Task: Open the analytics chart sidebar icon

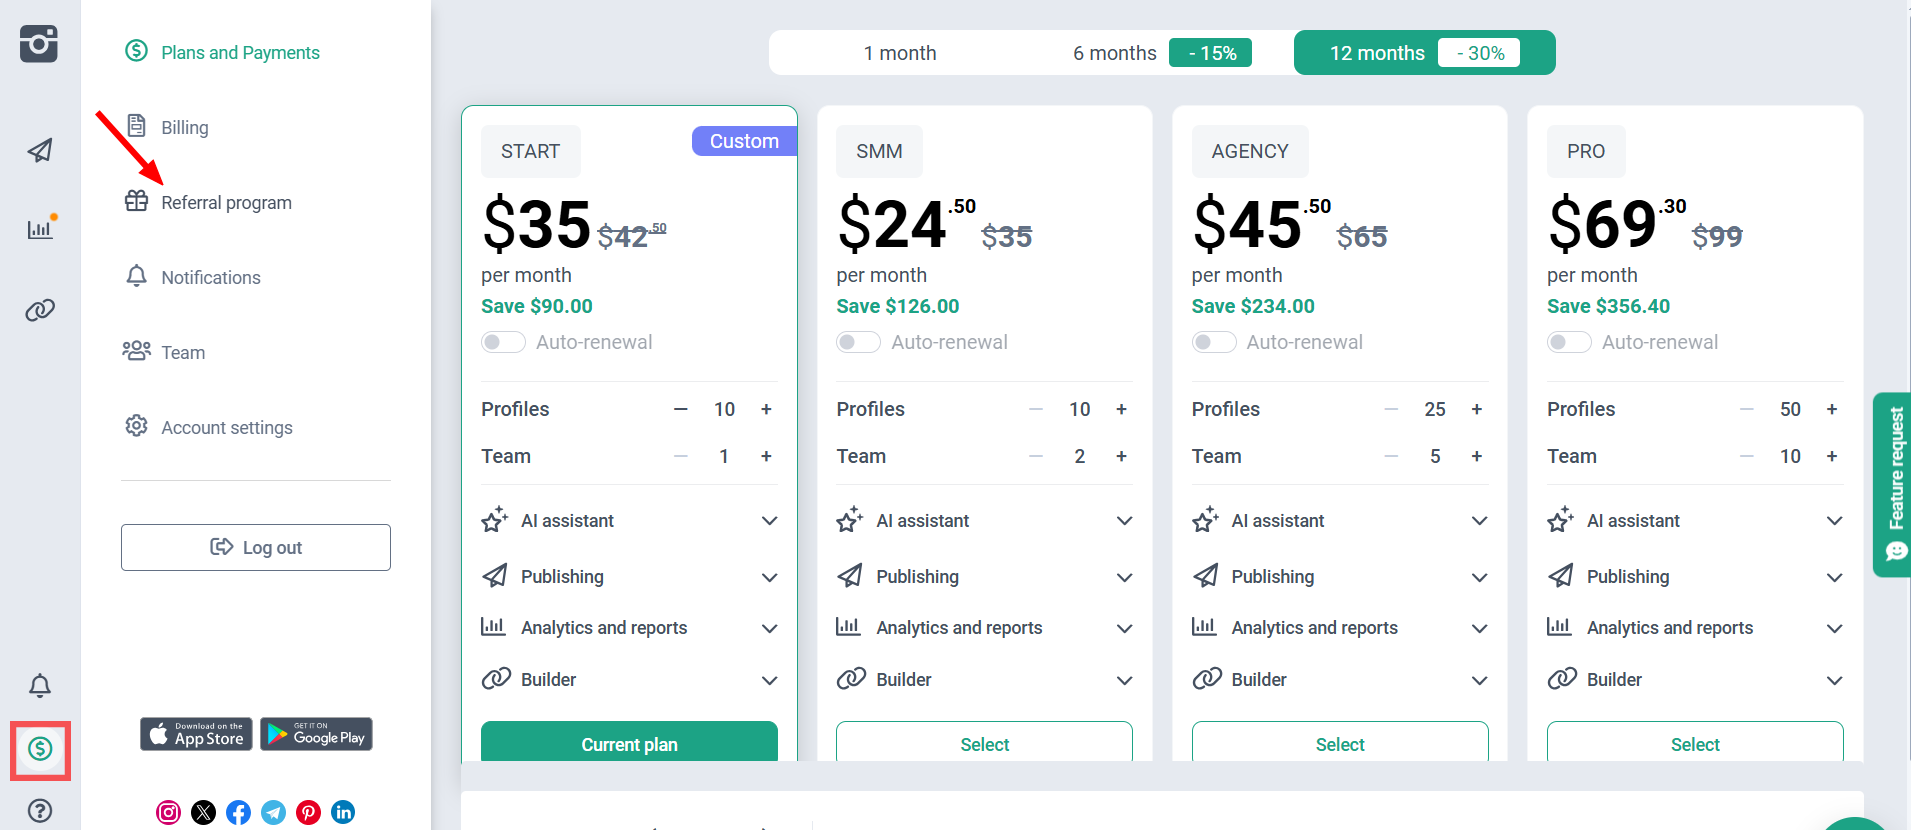Action: (x=40, y=229)
